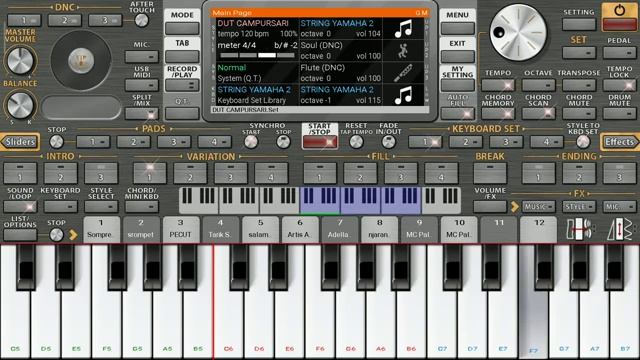Select keyboard set tab 5 salam
Image resolution: width=640 pixels, height=360 pixels.
260,229
